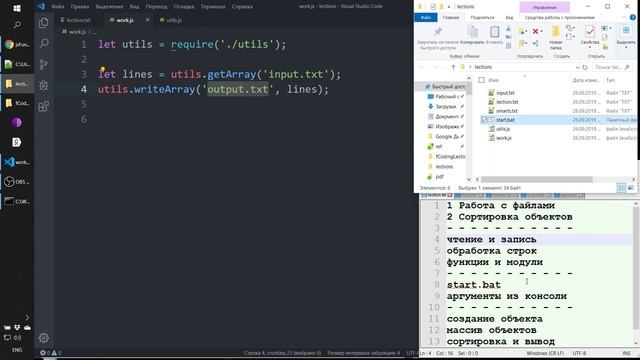Click the Refresh icon next to address bar

pos(585,67)
